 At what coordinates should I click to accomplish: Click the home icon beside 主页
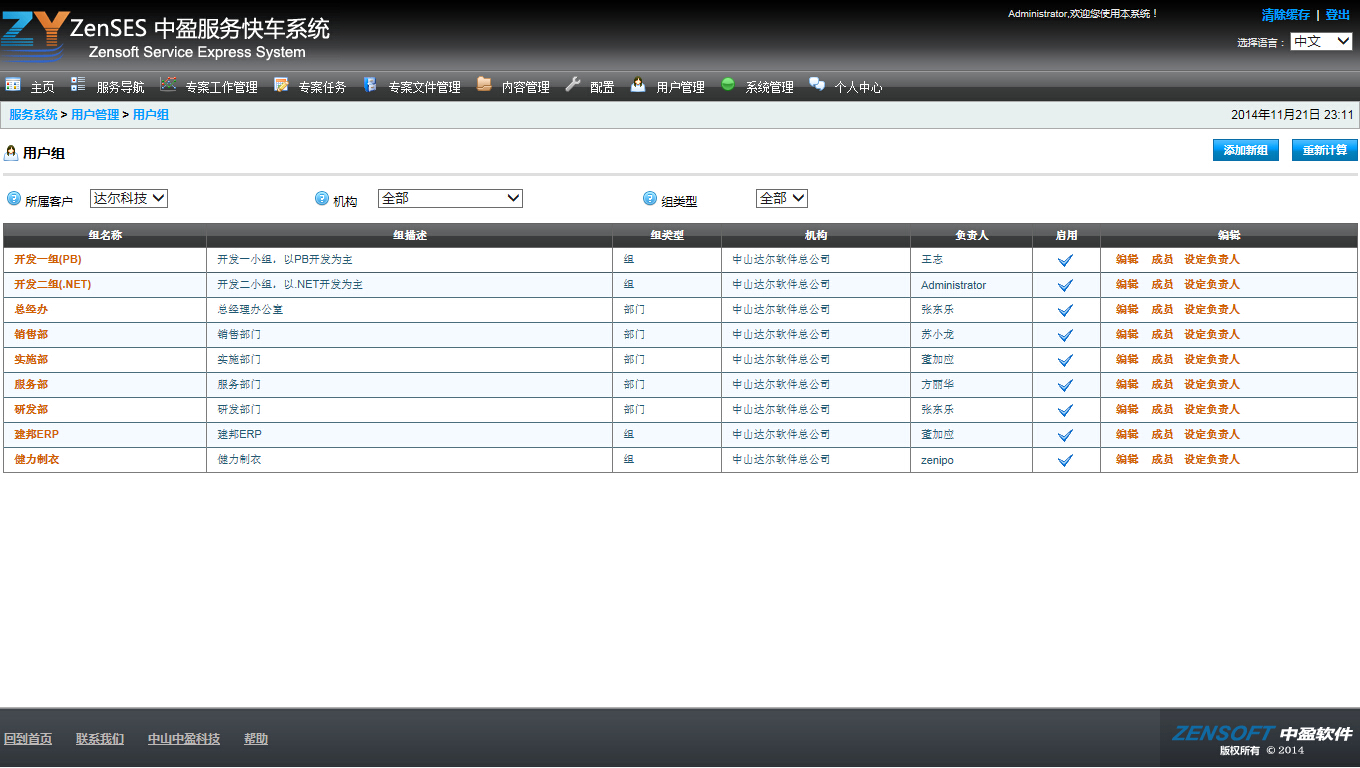(x=13, y=85)
